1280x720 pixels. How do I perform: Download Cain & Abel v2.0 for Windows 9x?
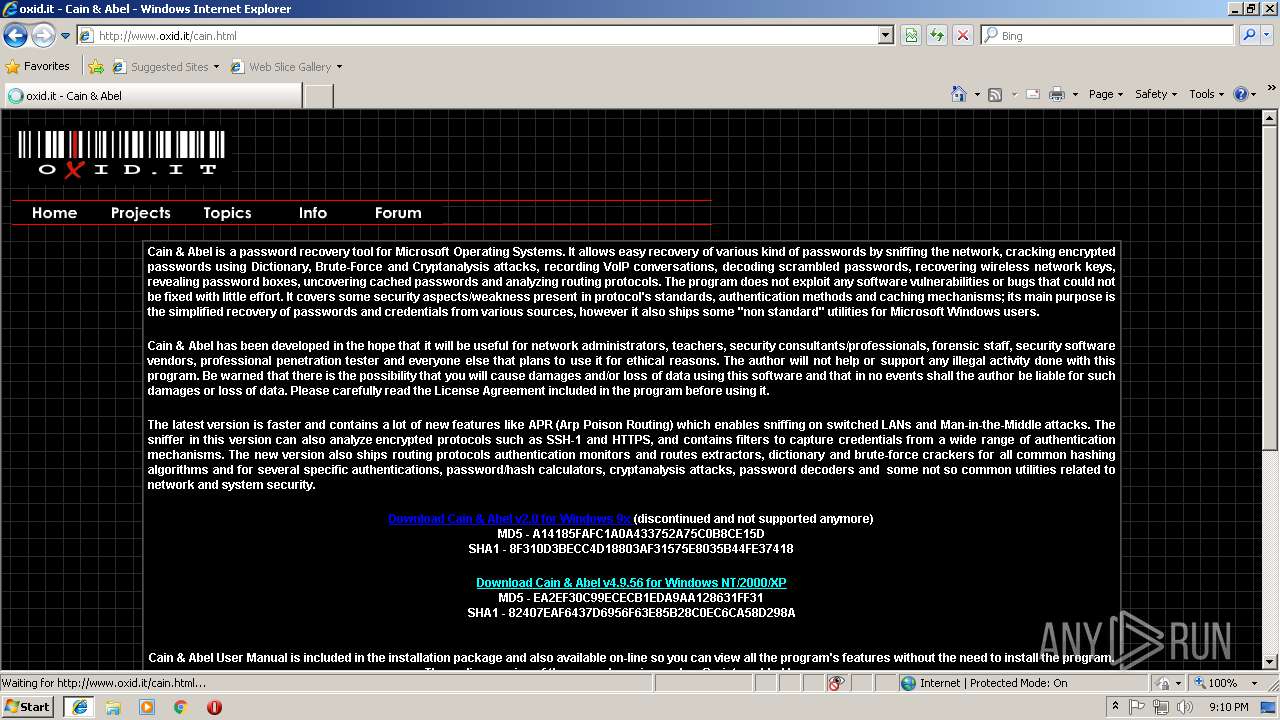pos(509,519)
